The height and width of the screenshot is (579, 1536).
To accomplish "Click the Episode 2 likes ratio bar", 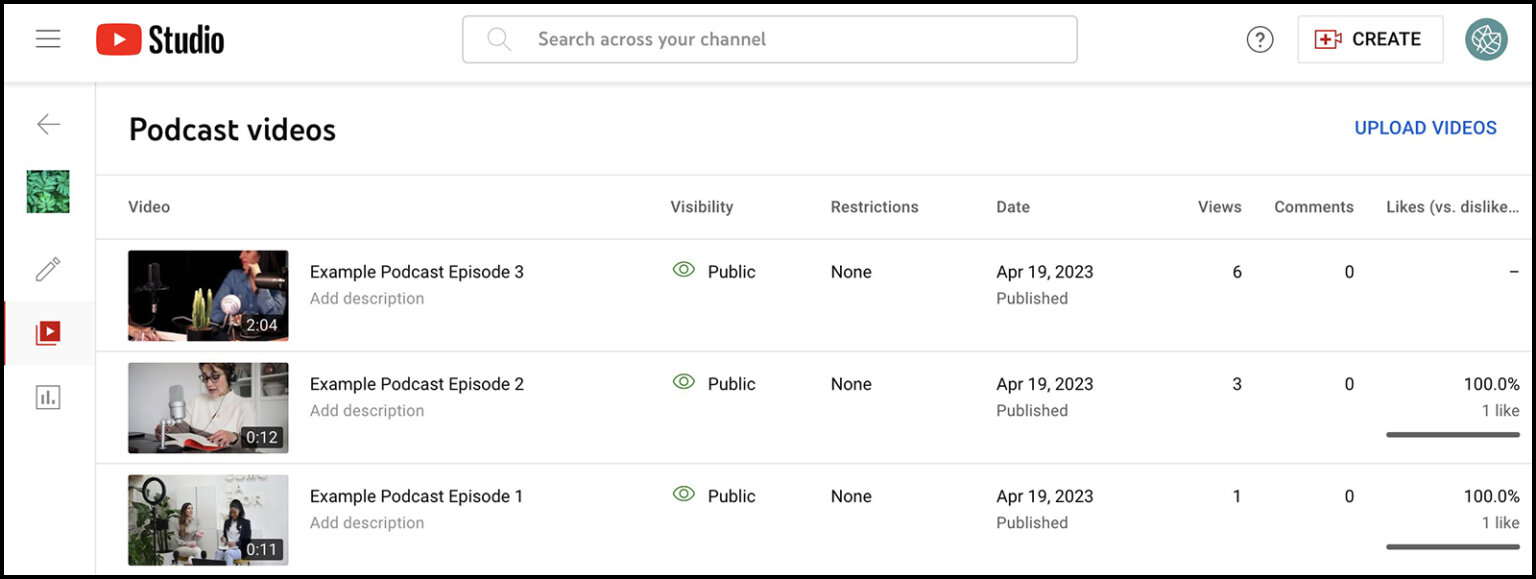I will coord(1453,434).
